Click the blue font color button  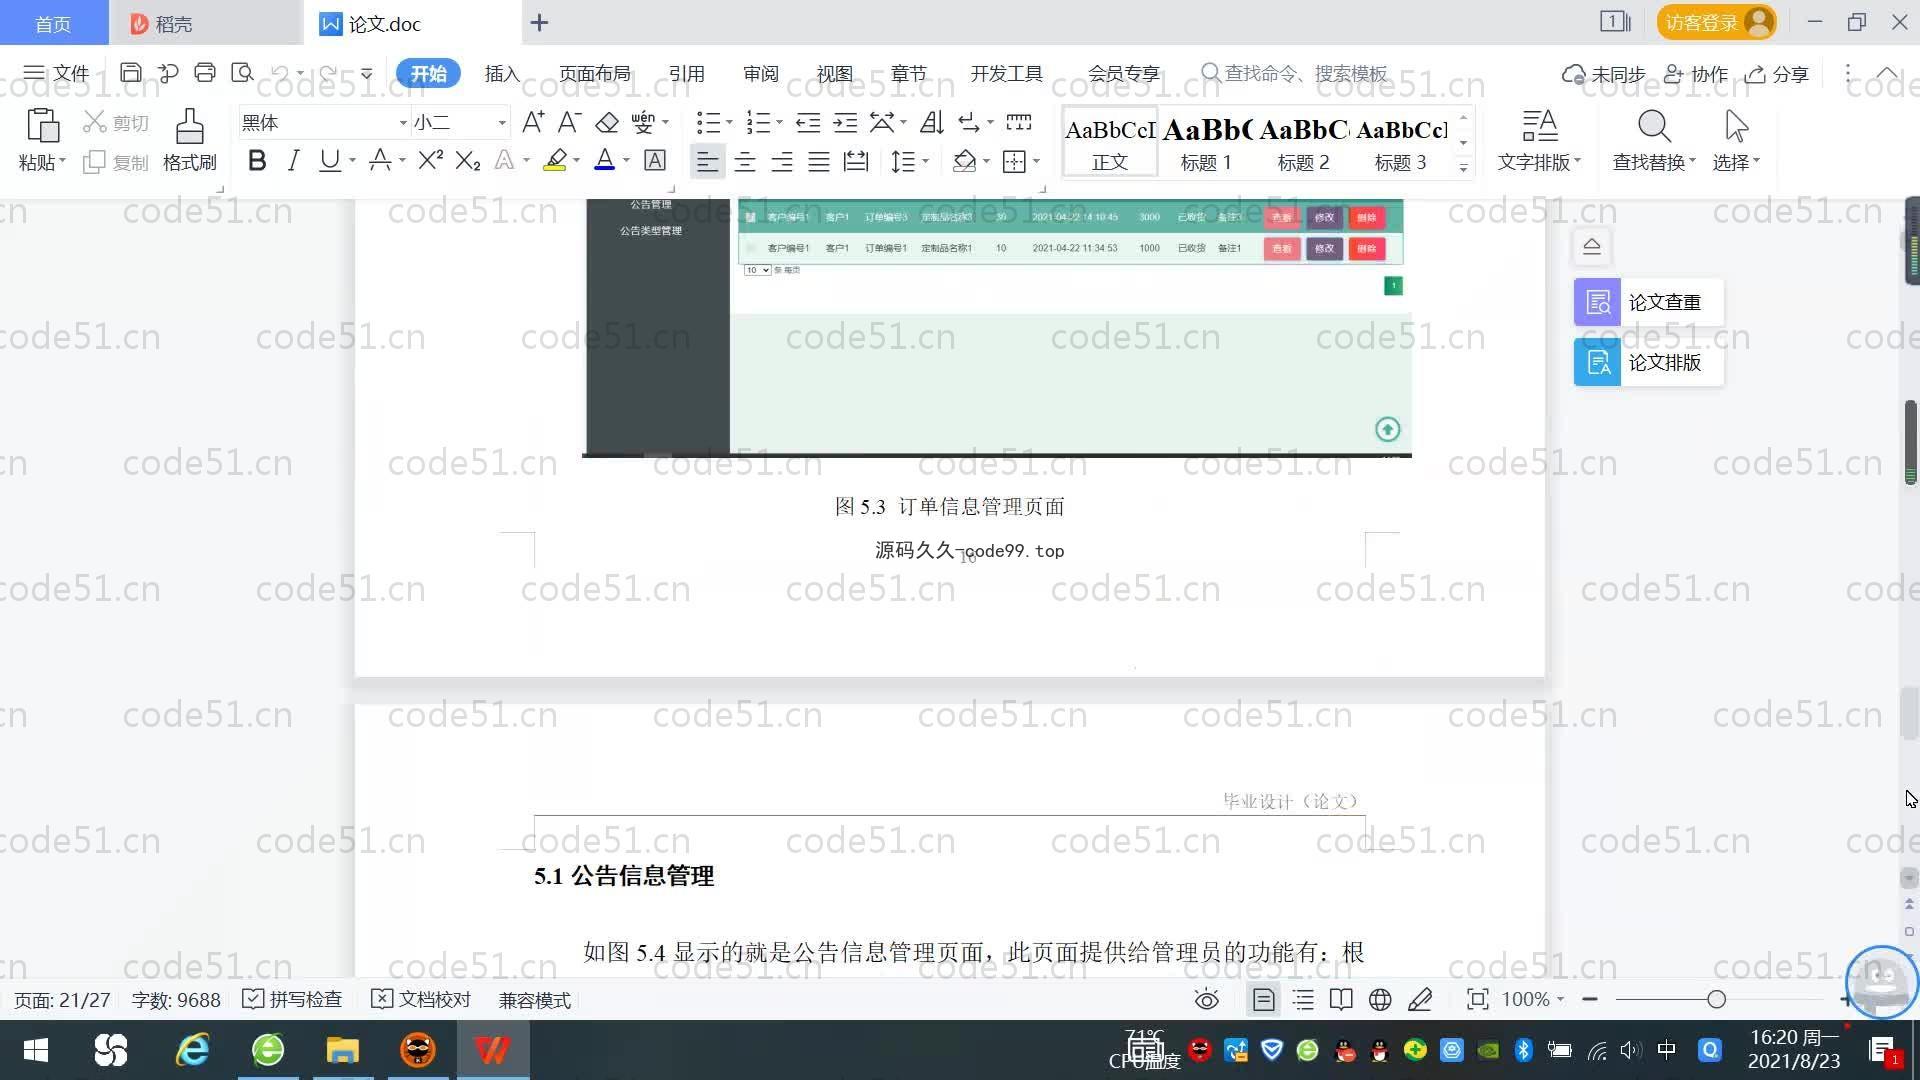604,161
